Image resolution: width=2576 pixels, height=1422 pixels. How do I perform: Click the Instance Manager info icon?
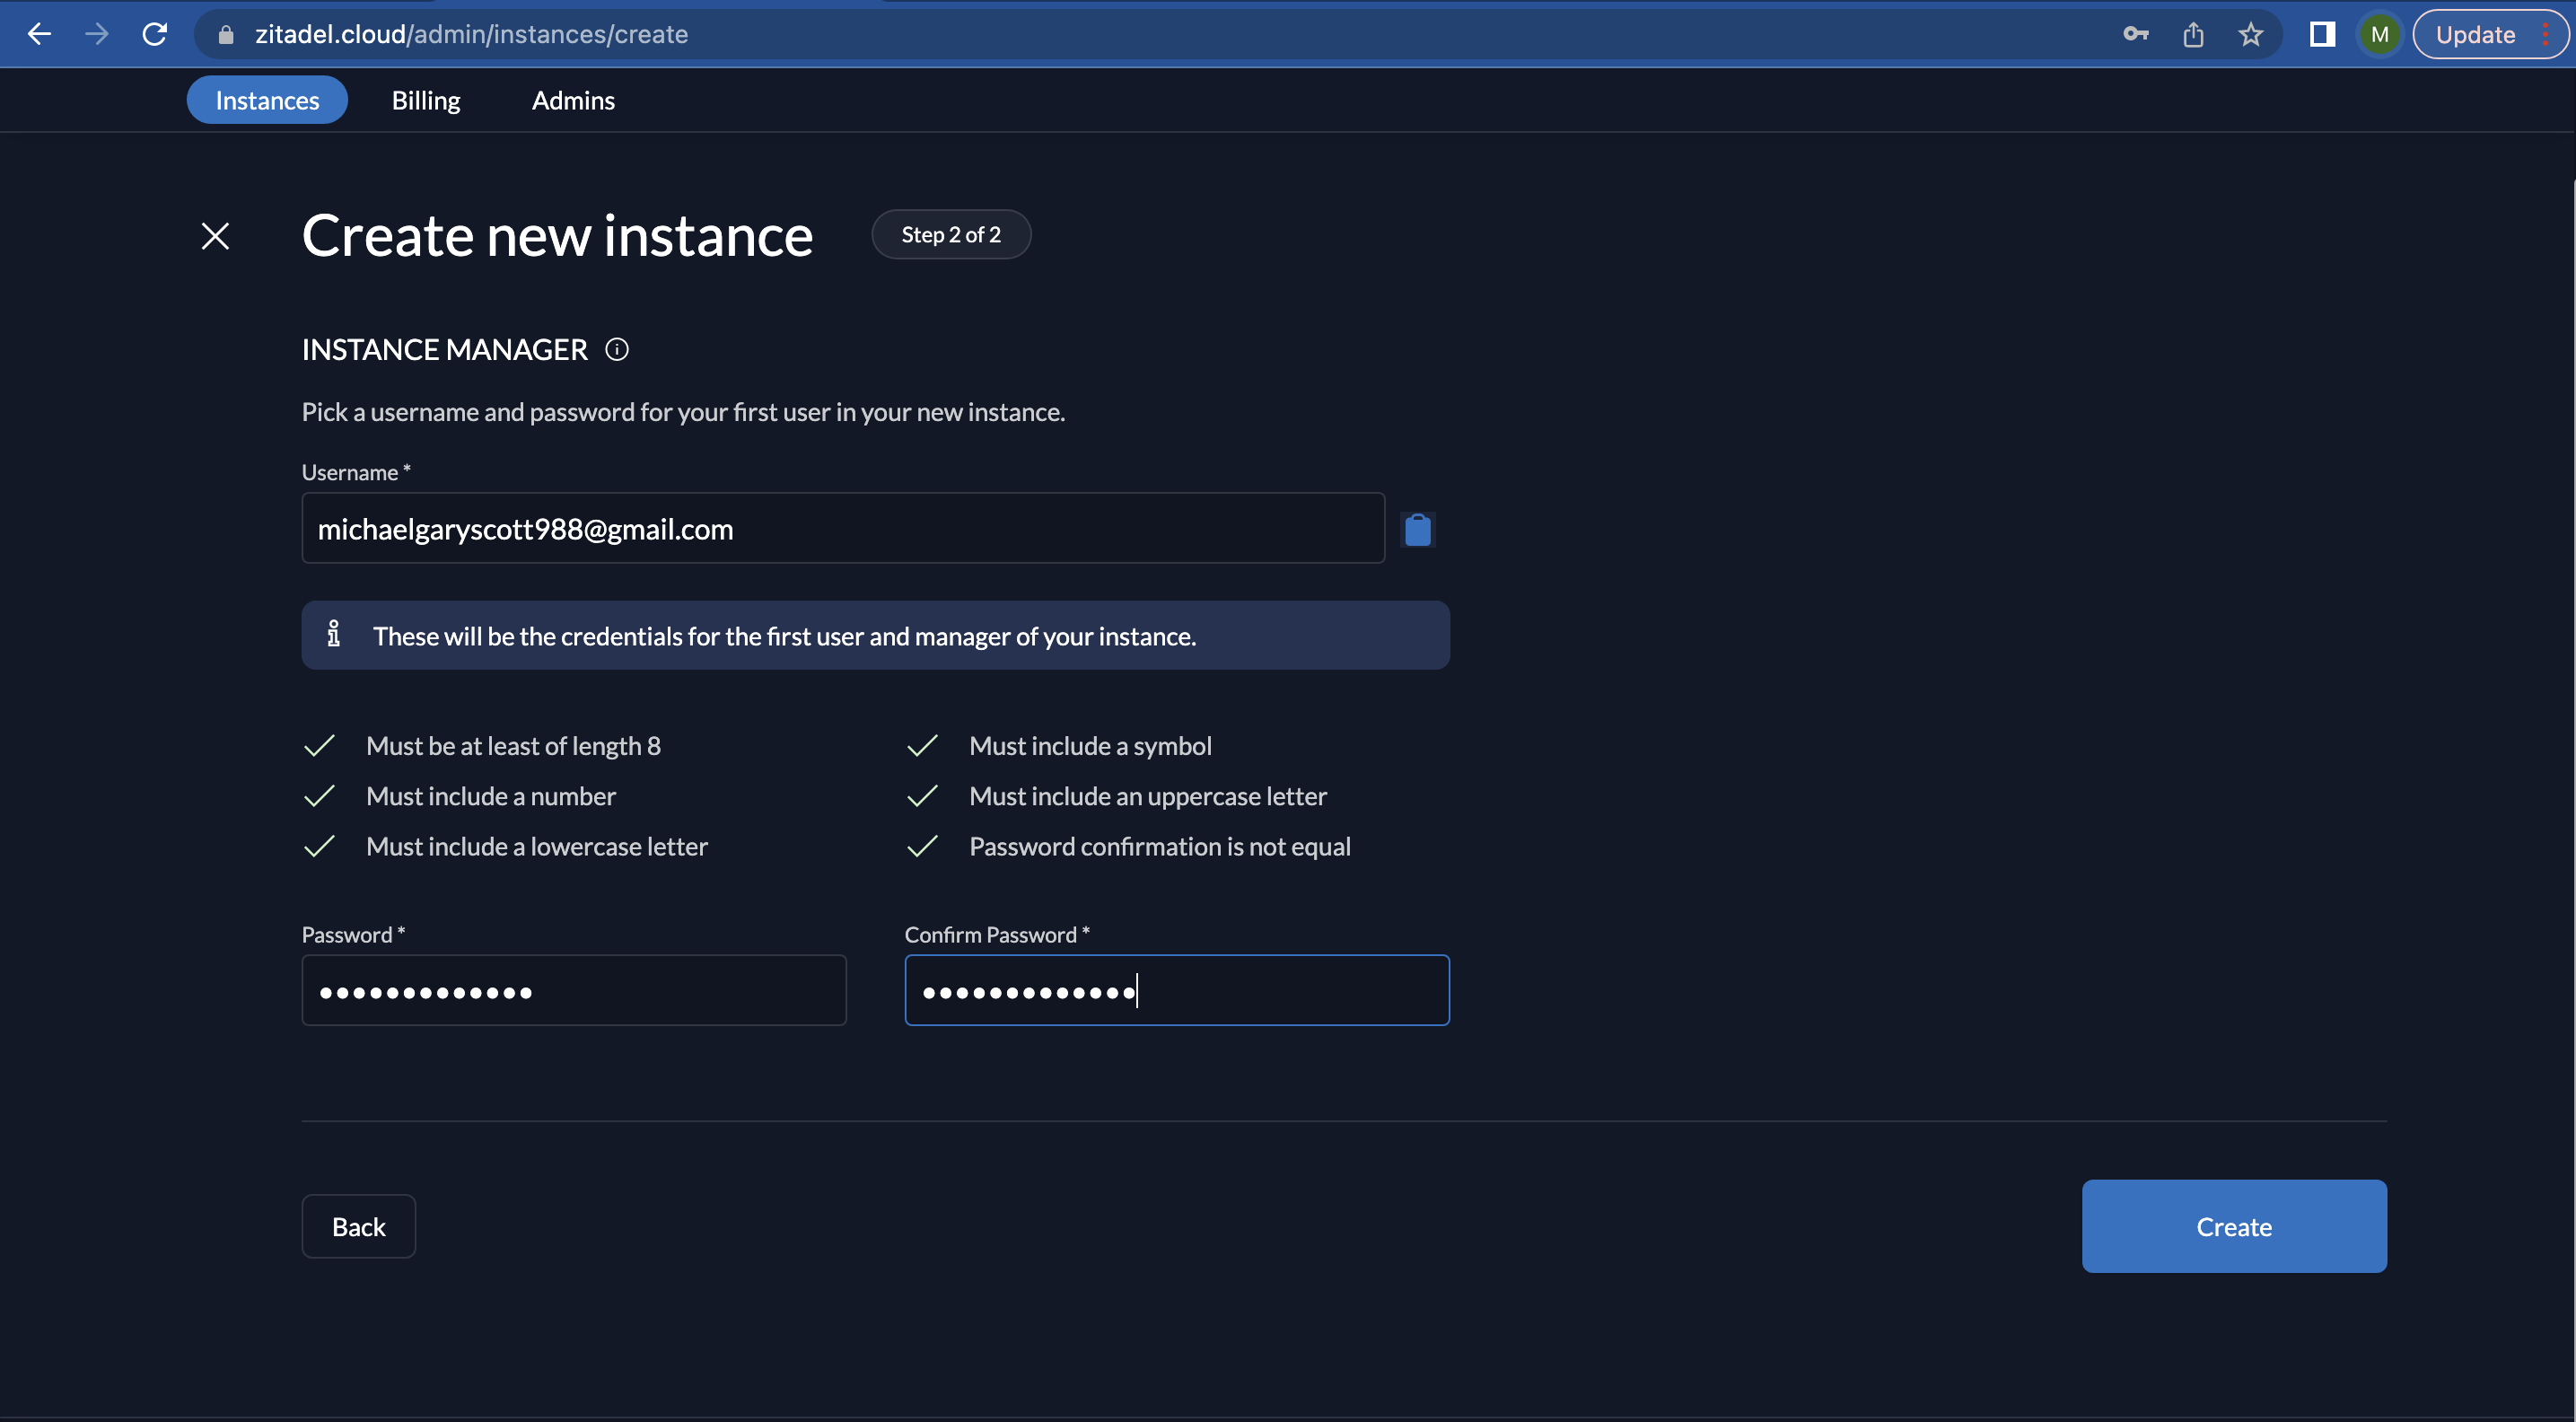[617, 349]
